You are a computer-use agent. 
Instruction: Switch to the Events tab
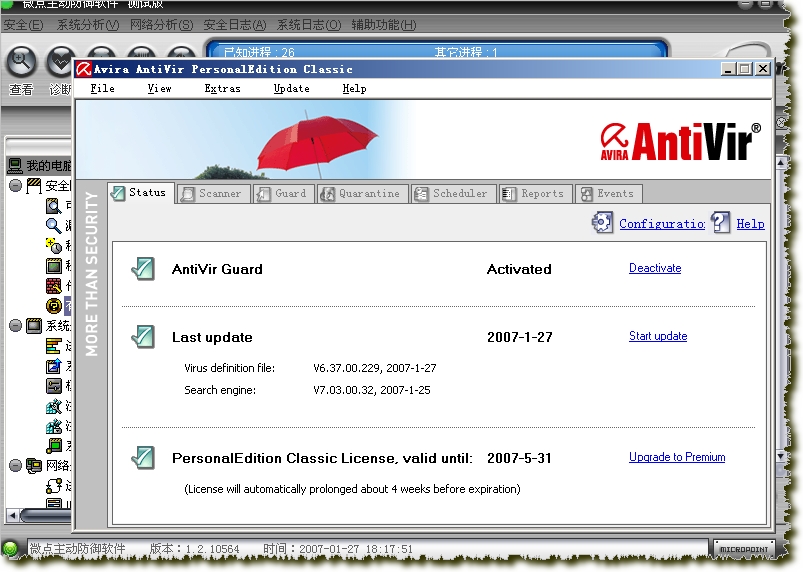point(609,194)
